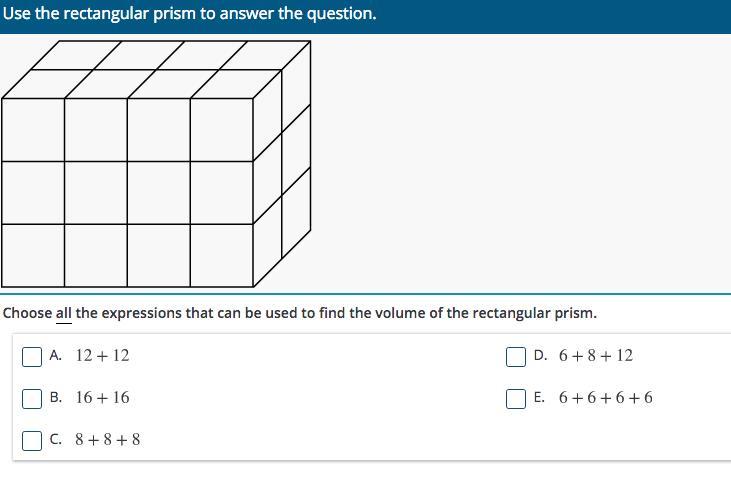
Task: Click the "Choose all the expressions" question text
Action: pyautogui.click(x=300, y=313)
